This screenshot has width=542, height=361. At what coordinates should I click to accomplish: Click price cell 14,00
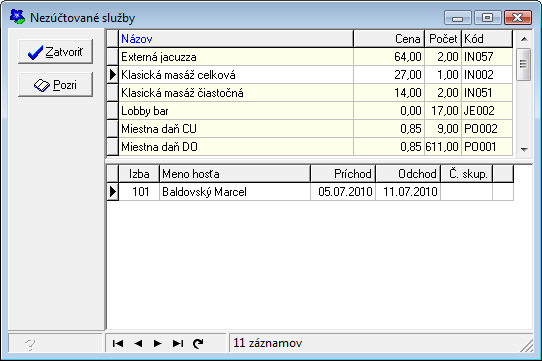tap(389, 93)
